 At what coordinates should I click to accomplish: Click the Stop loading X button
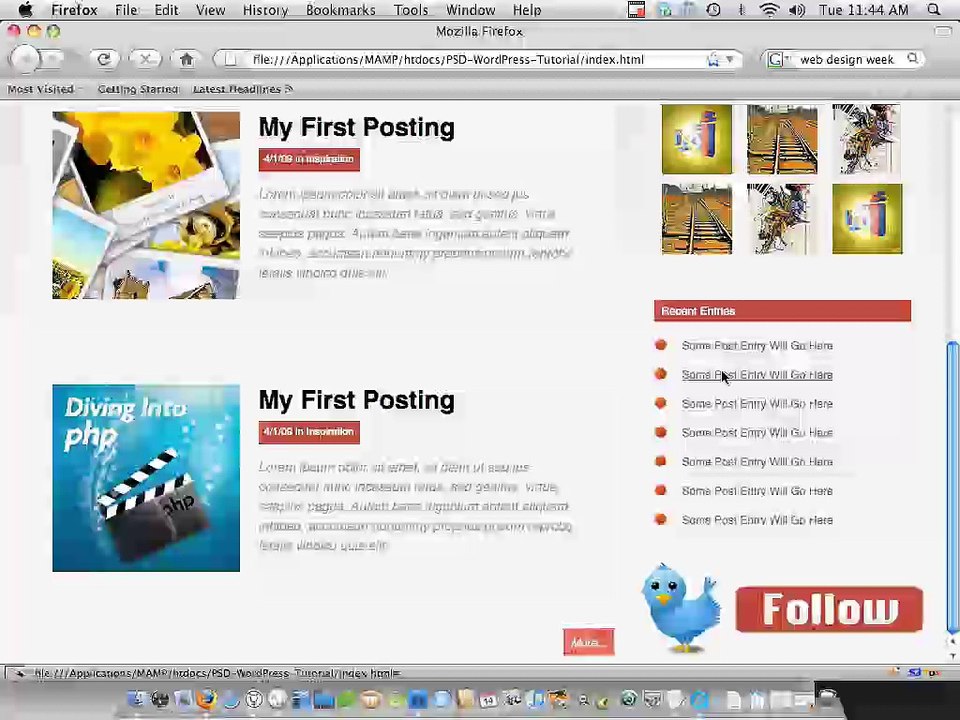145,59
